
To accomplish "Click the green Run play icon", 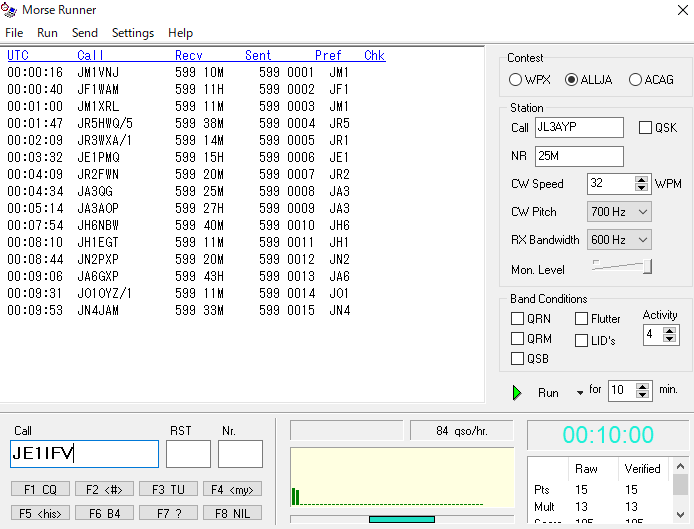I will tap(517, 393).
